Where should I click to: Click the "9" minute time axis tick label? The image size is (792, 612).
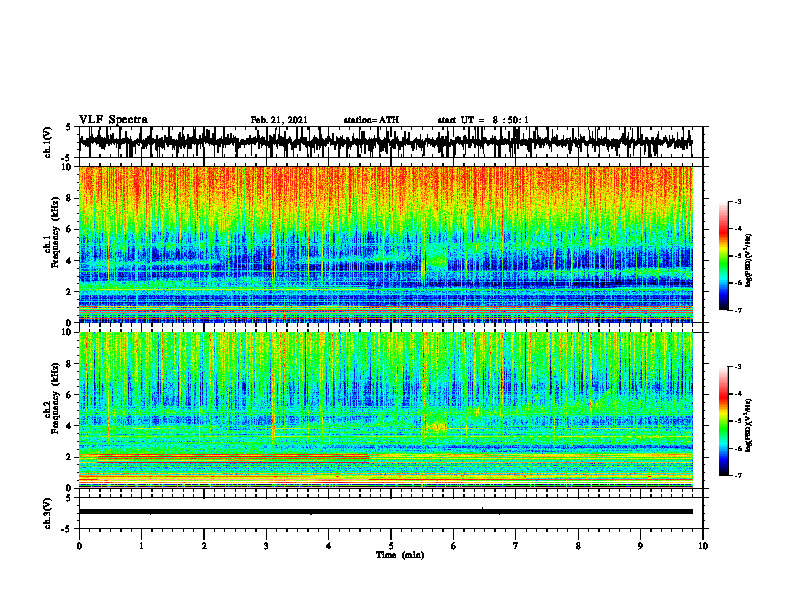tap(640, 546)
